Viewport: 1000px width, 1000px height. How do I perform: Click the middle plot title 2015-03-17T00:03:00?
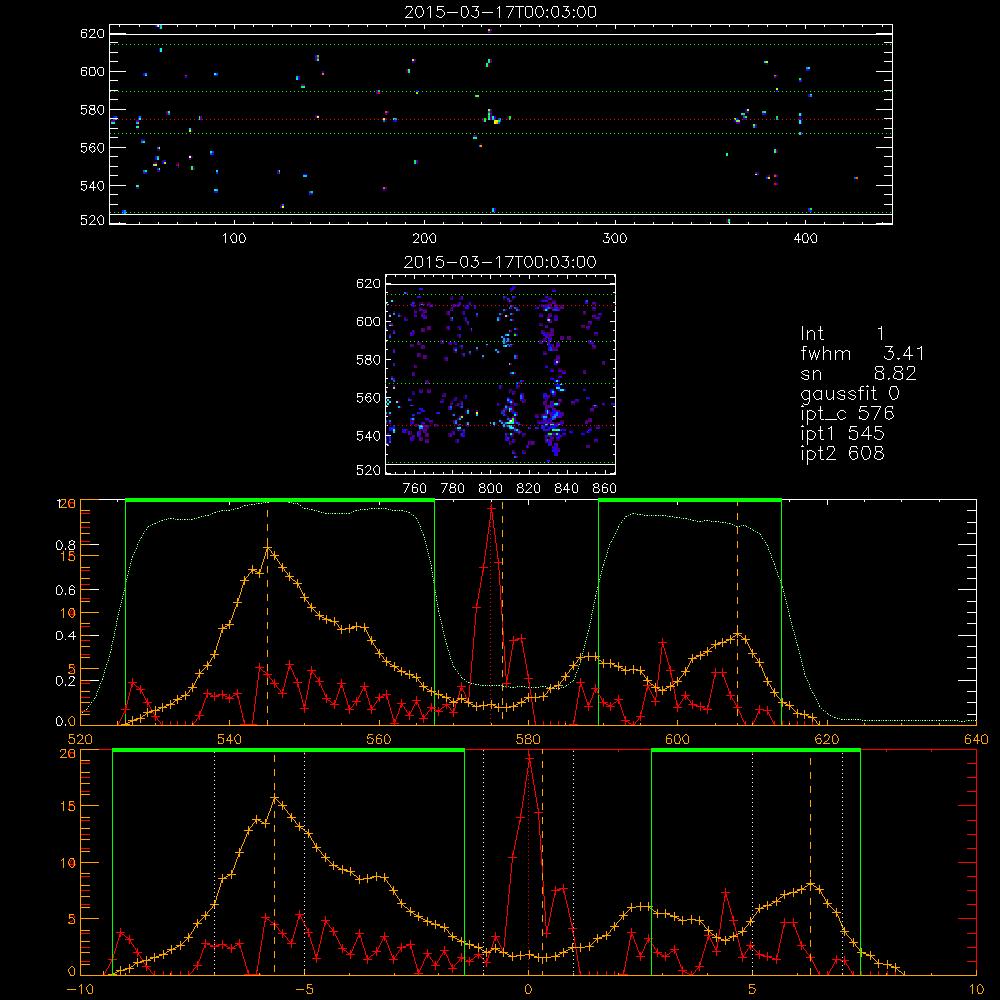(501, 262)
